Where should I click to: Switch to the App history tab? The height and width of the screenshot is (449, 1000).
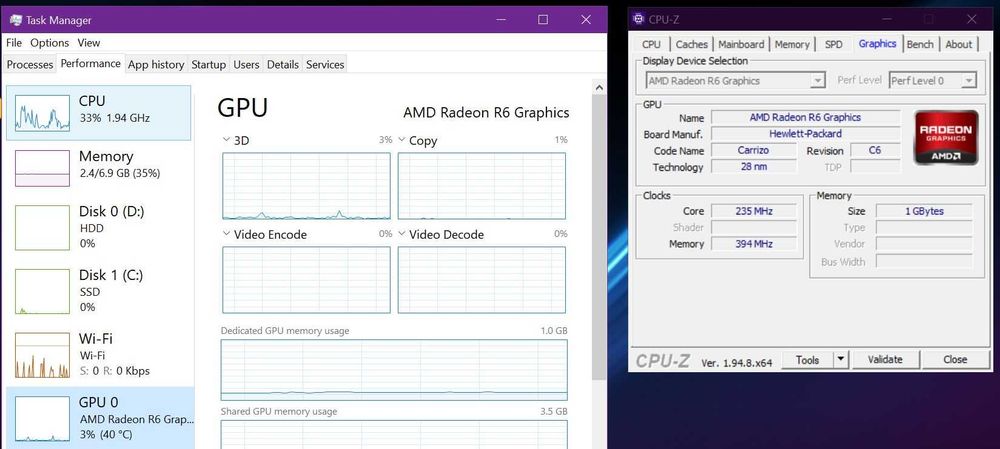pyautogui.click(x=156, y=64)
